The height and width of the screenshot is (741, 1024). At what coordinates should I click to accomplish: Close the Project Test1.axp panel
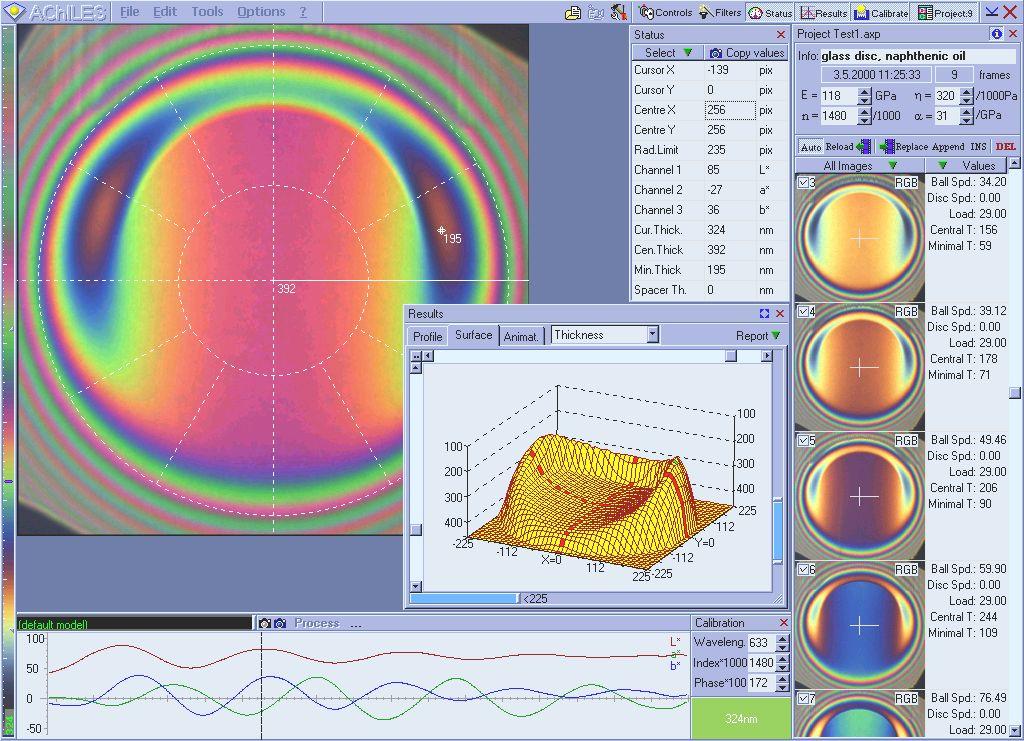(x=1014, y=34)
